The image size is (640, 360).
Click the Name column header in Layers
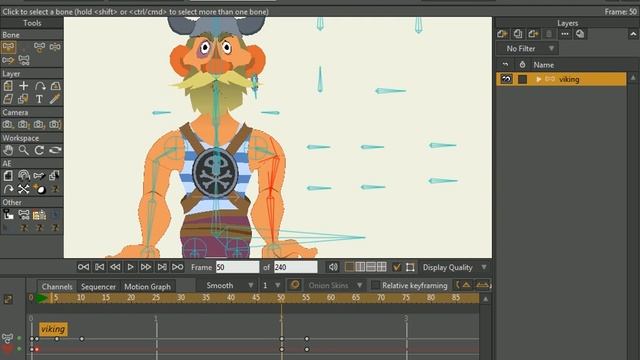pos(543,65)
